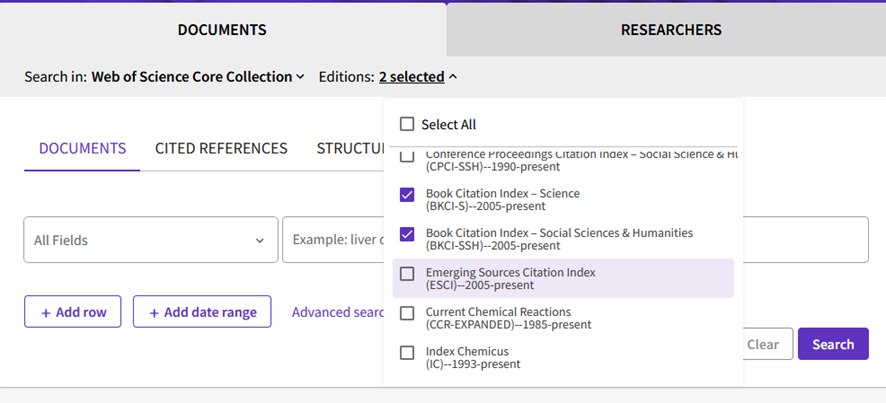Switch to the RESEARCHERS tab
The height and width of the screenshot is (403, 886).
[x=671, y=30]
